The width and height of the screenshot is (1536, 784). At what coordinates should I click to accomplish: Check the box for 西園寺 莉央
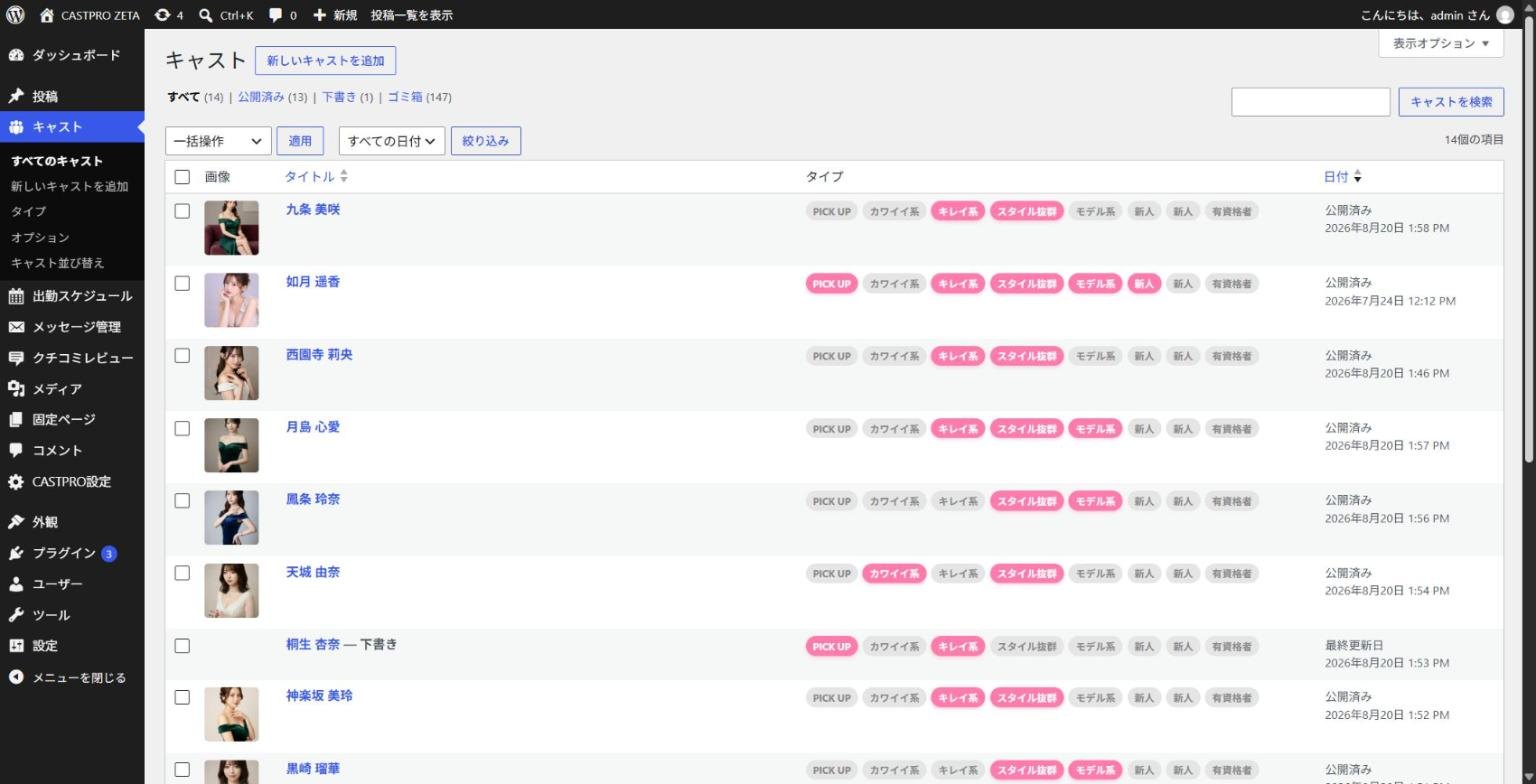182,355
